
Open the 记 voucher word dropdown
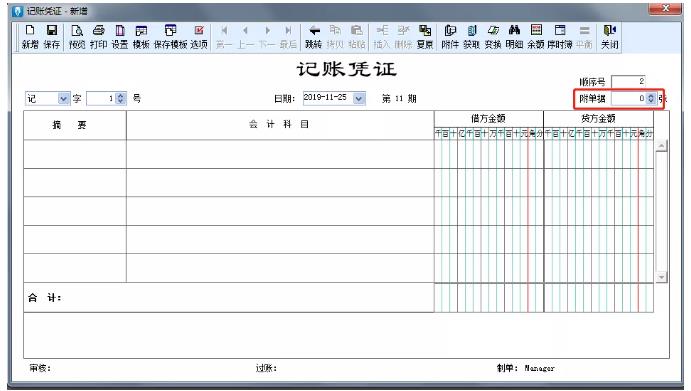pyautogui.click(x=64, y=98)
